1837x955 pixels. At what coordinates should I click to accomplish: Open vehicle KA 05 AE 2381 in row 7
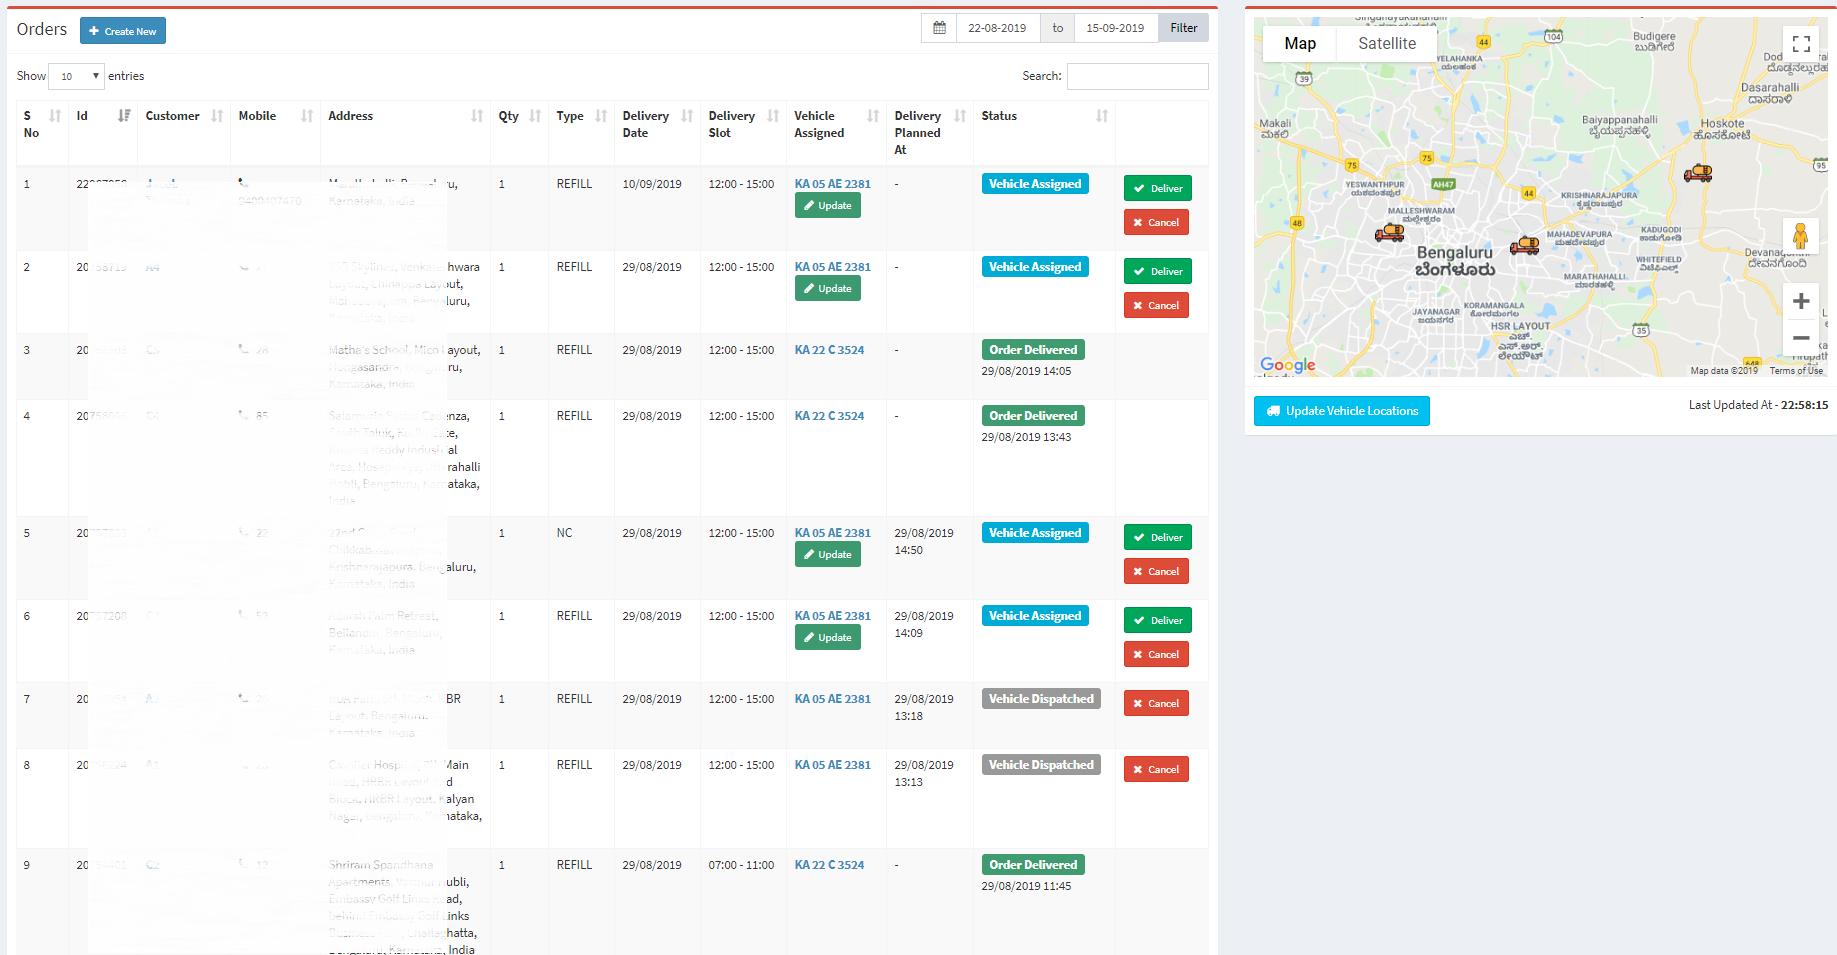[x=833, y=699]
